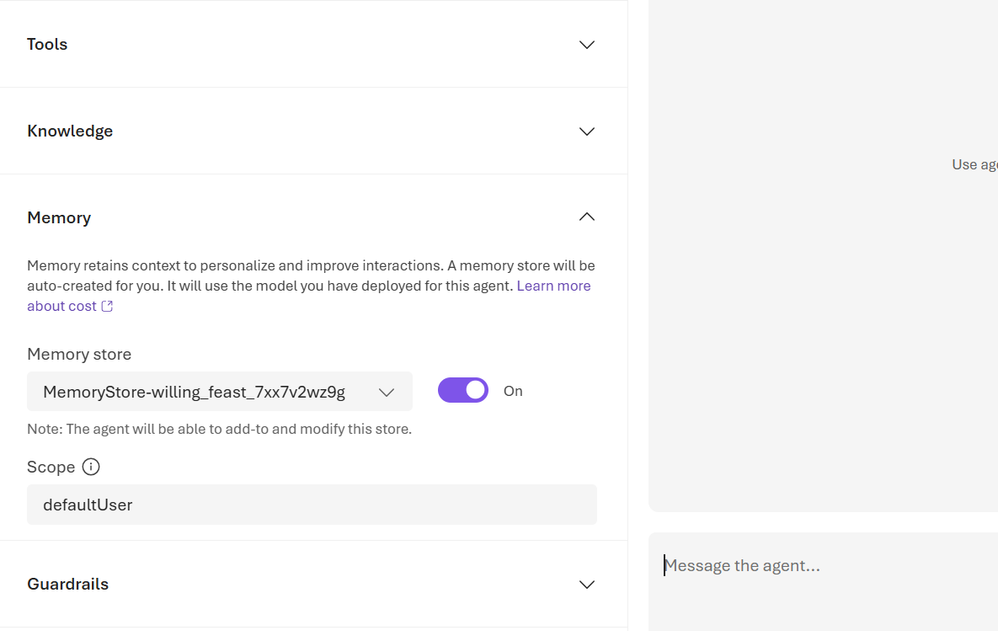998x631 pixels.
Task: Click the Memory section heading
Action: pyautogui.click(x=59, y=218)
